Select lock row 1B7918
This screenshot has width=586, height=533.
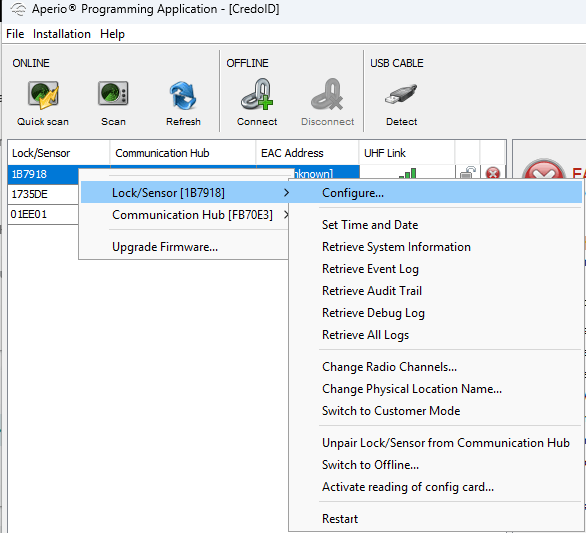click(43, 174)
